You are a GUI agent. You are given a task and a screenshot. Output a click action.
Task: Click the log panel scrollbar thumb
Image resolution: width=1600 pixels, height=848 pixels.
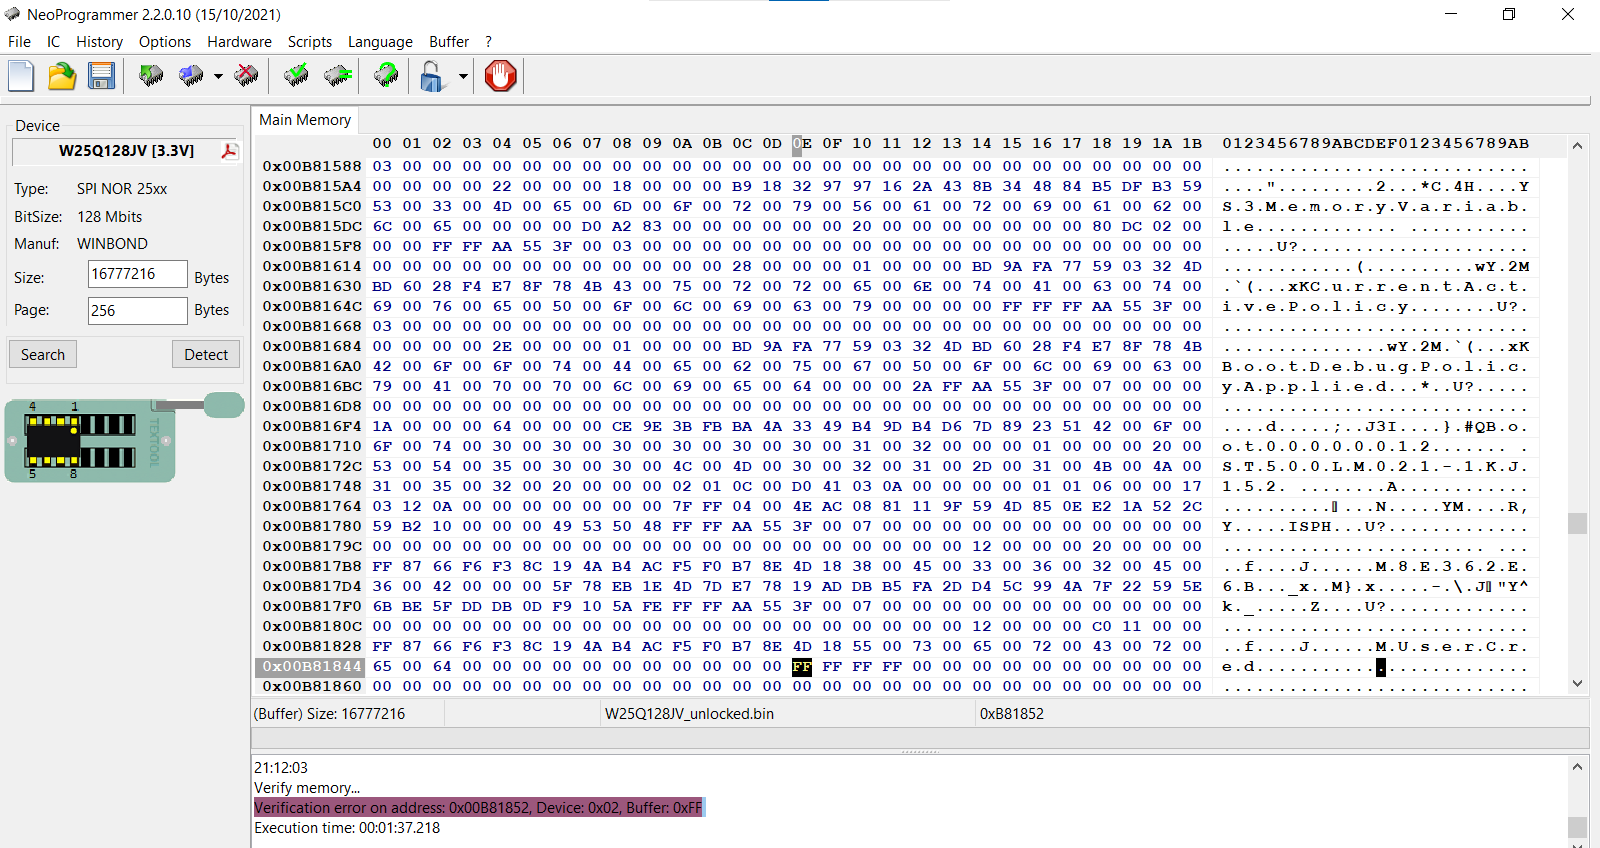[x=1577, y=827]
